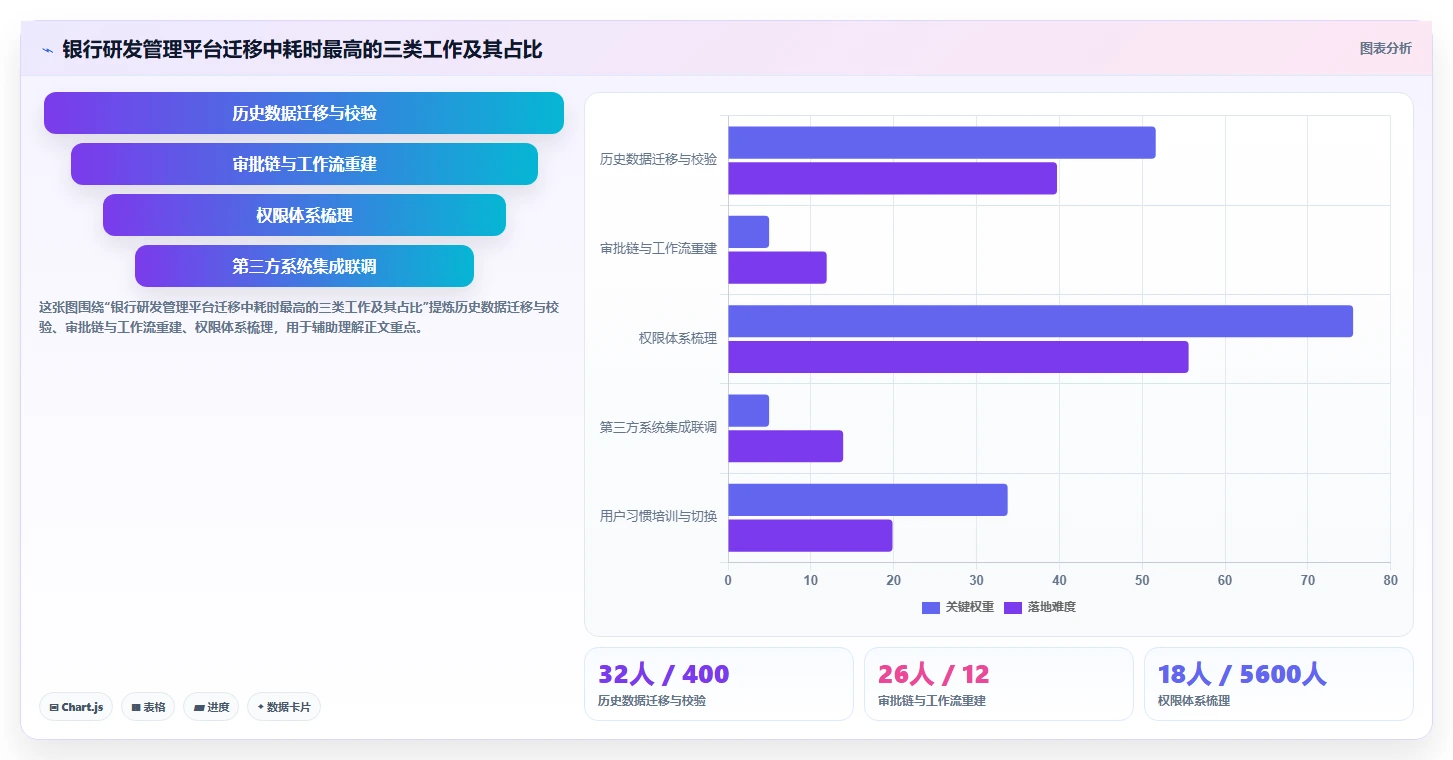Click the x-axis tick value 80
This screenshot has height=760, width=1453.
(1390, 580)
